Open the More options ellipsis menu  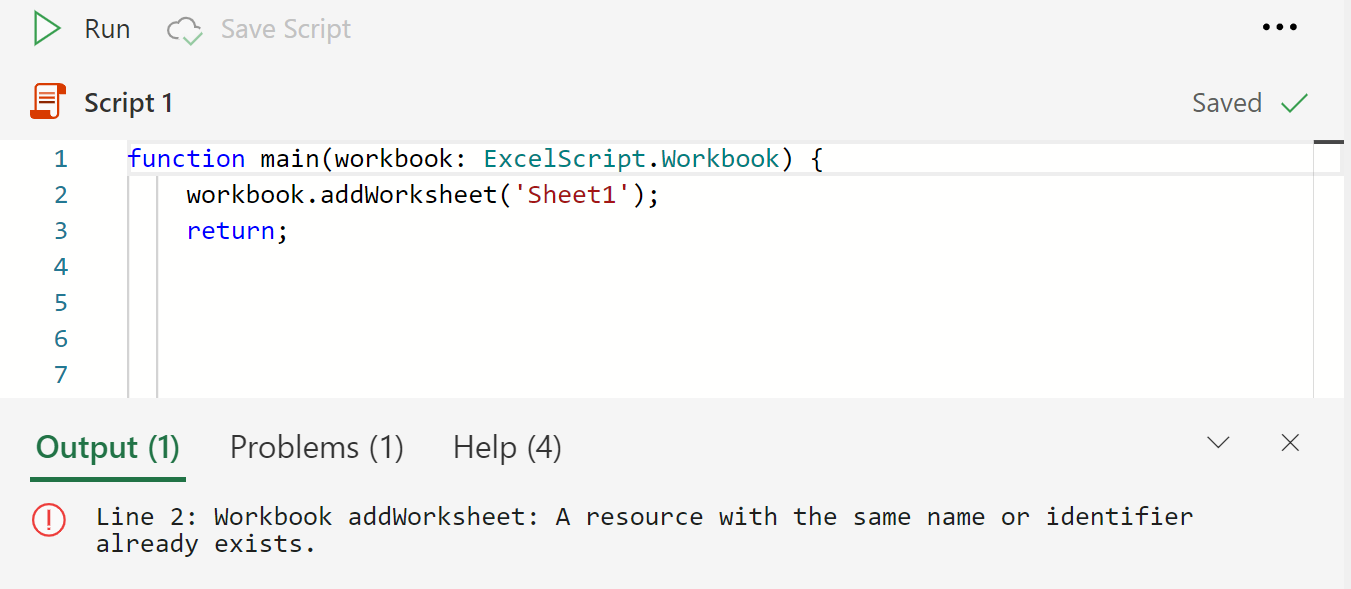(x=1280, y=27)
